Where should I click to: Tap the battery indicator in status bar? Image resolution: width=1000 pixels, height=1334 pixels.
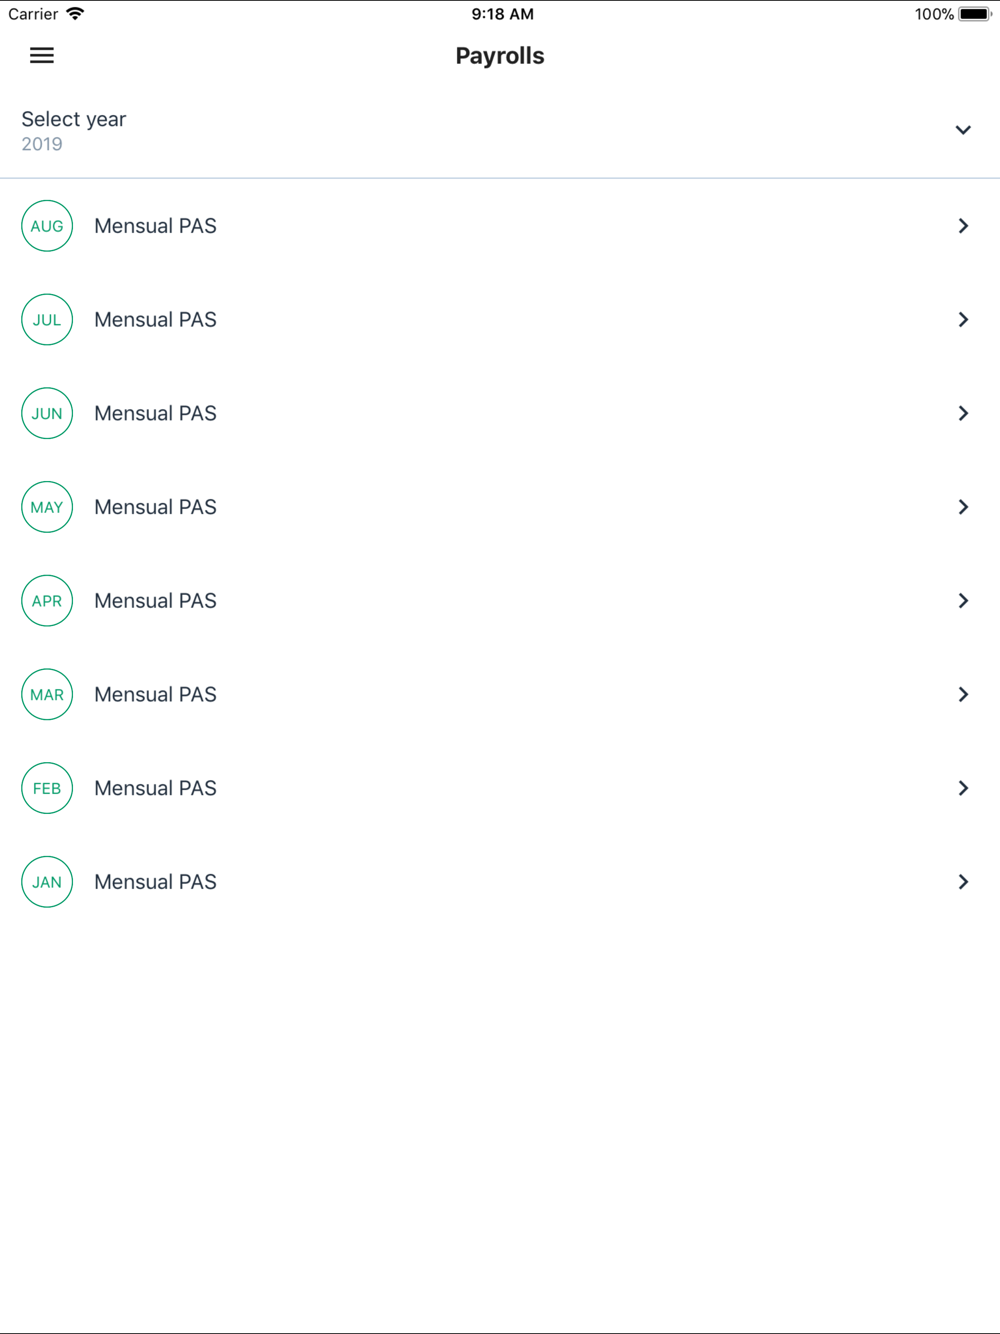coord(974,14)
